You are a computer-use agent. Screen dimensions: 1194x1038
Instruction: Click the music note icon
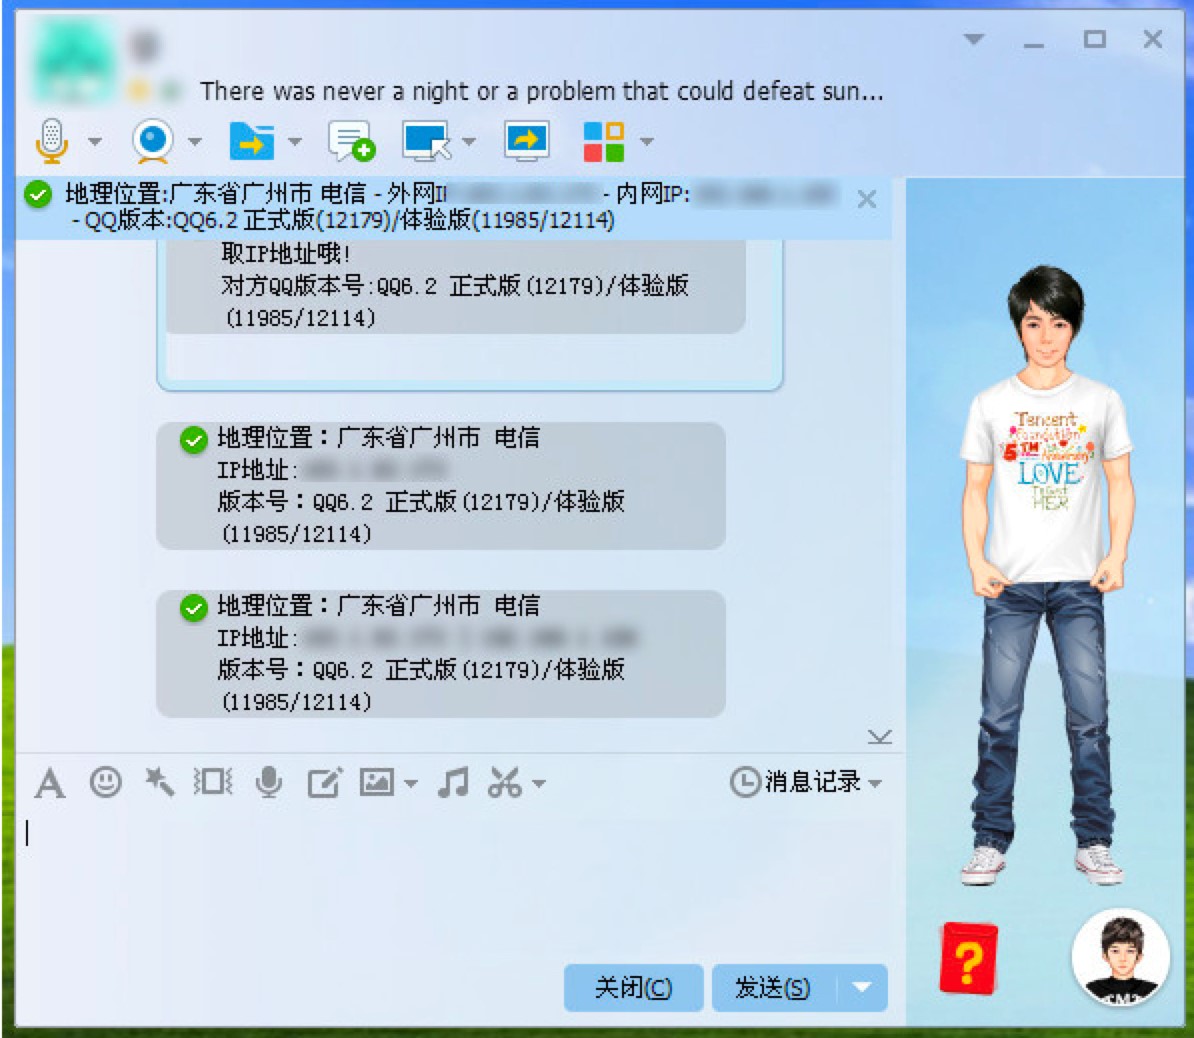(454, 782)
